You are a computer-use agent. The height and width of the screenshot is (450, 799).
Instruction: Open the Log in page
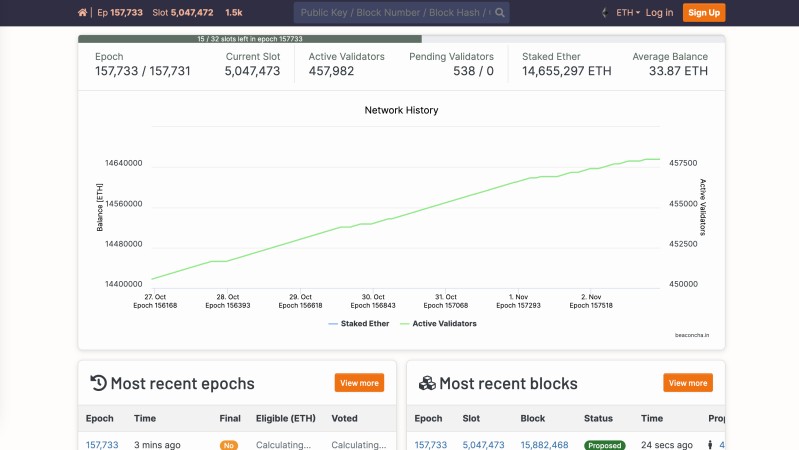659,13
